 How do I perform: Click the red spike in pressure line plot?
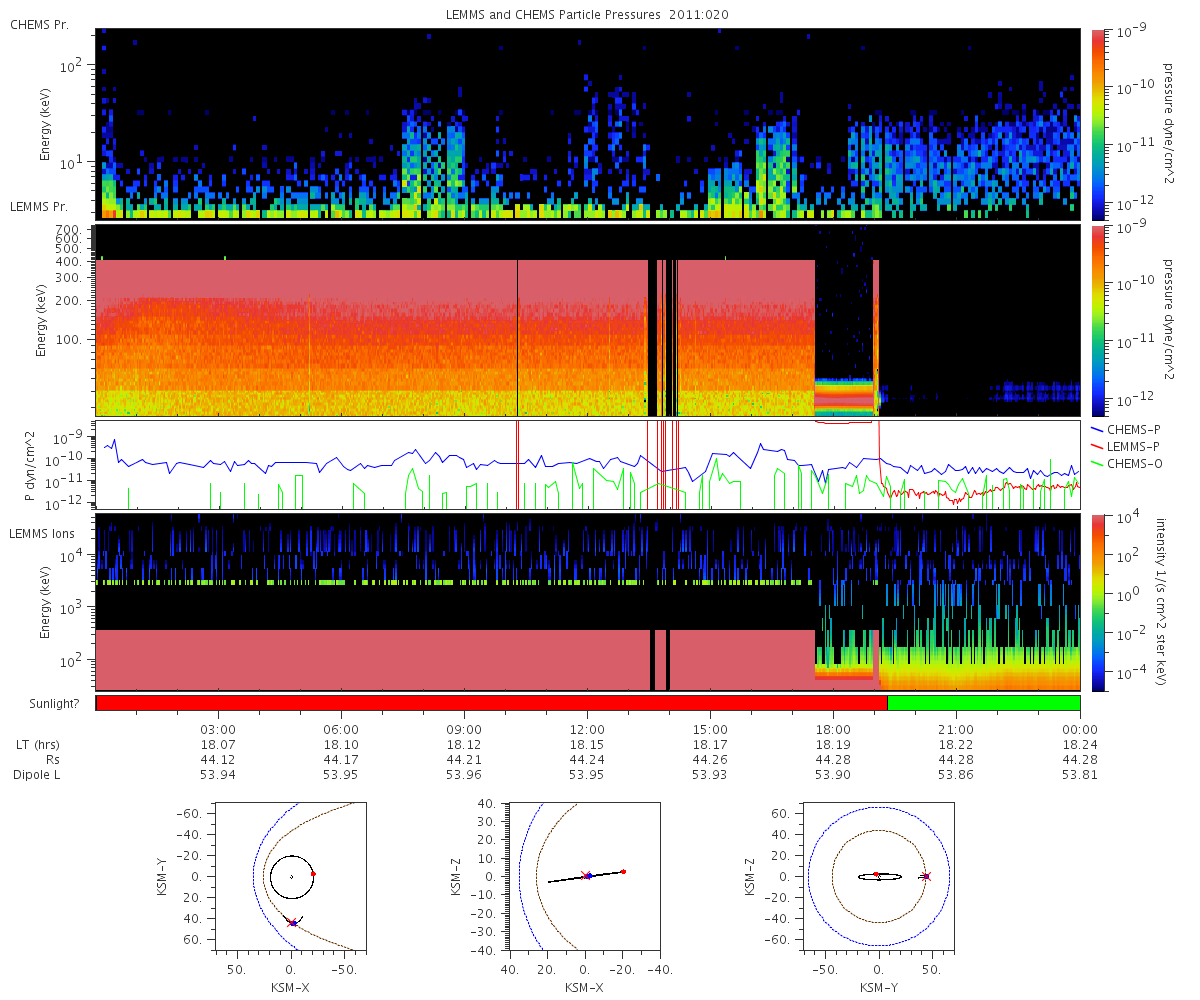click(x=517, y=465)
